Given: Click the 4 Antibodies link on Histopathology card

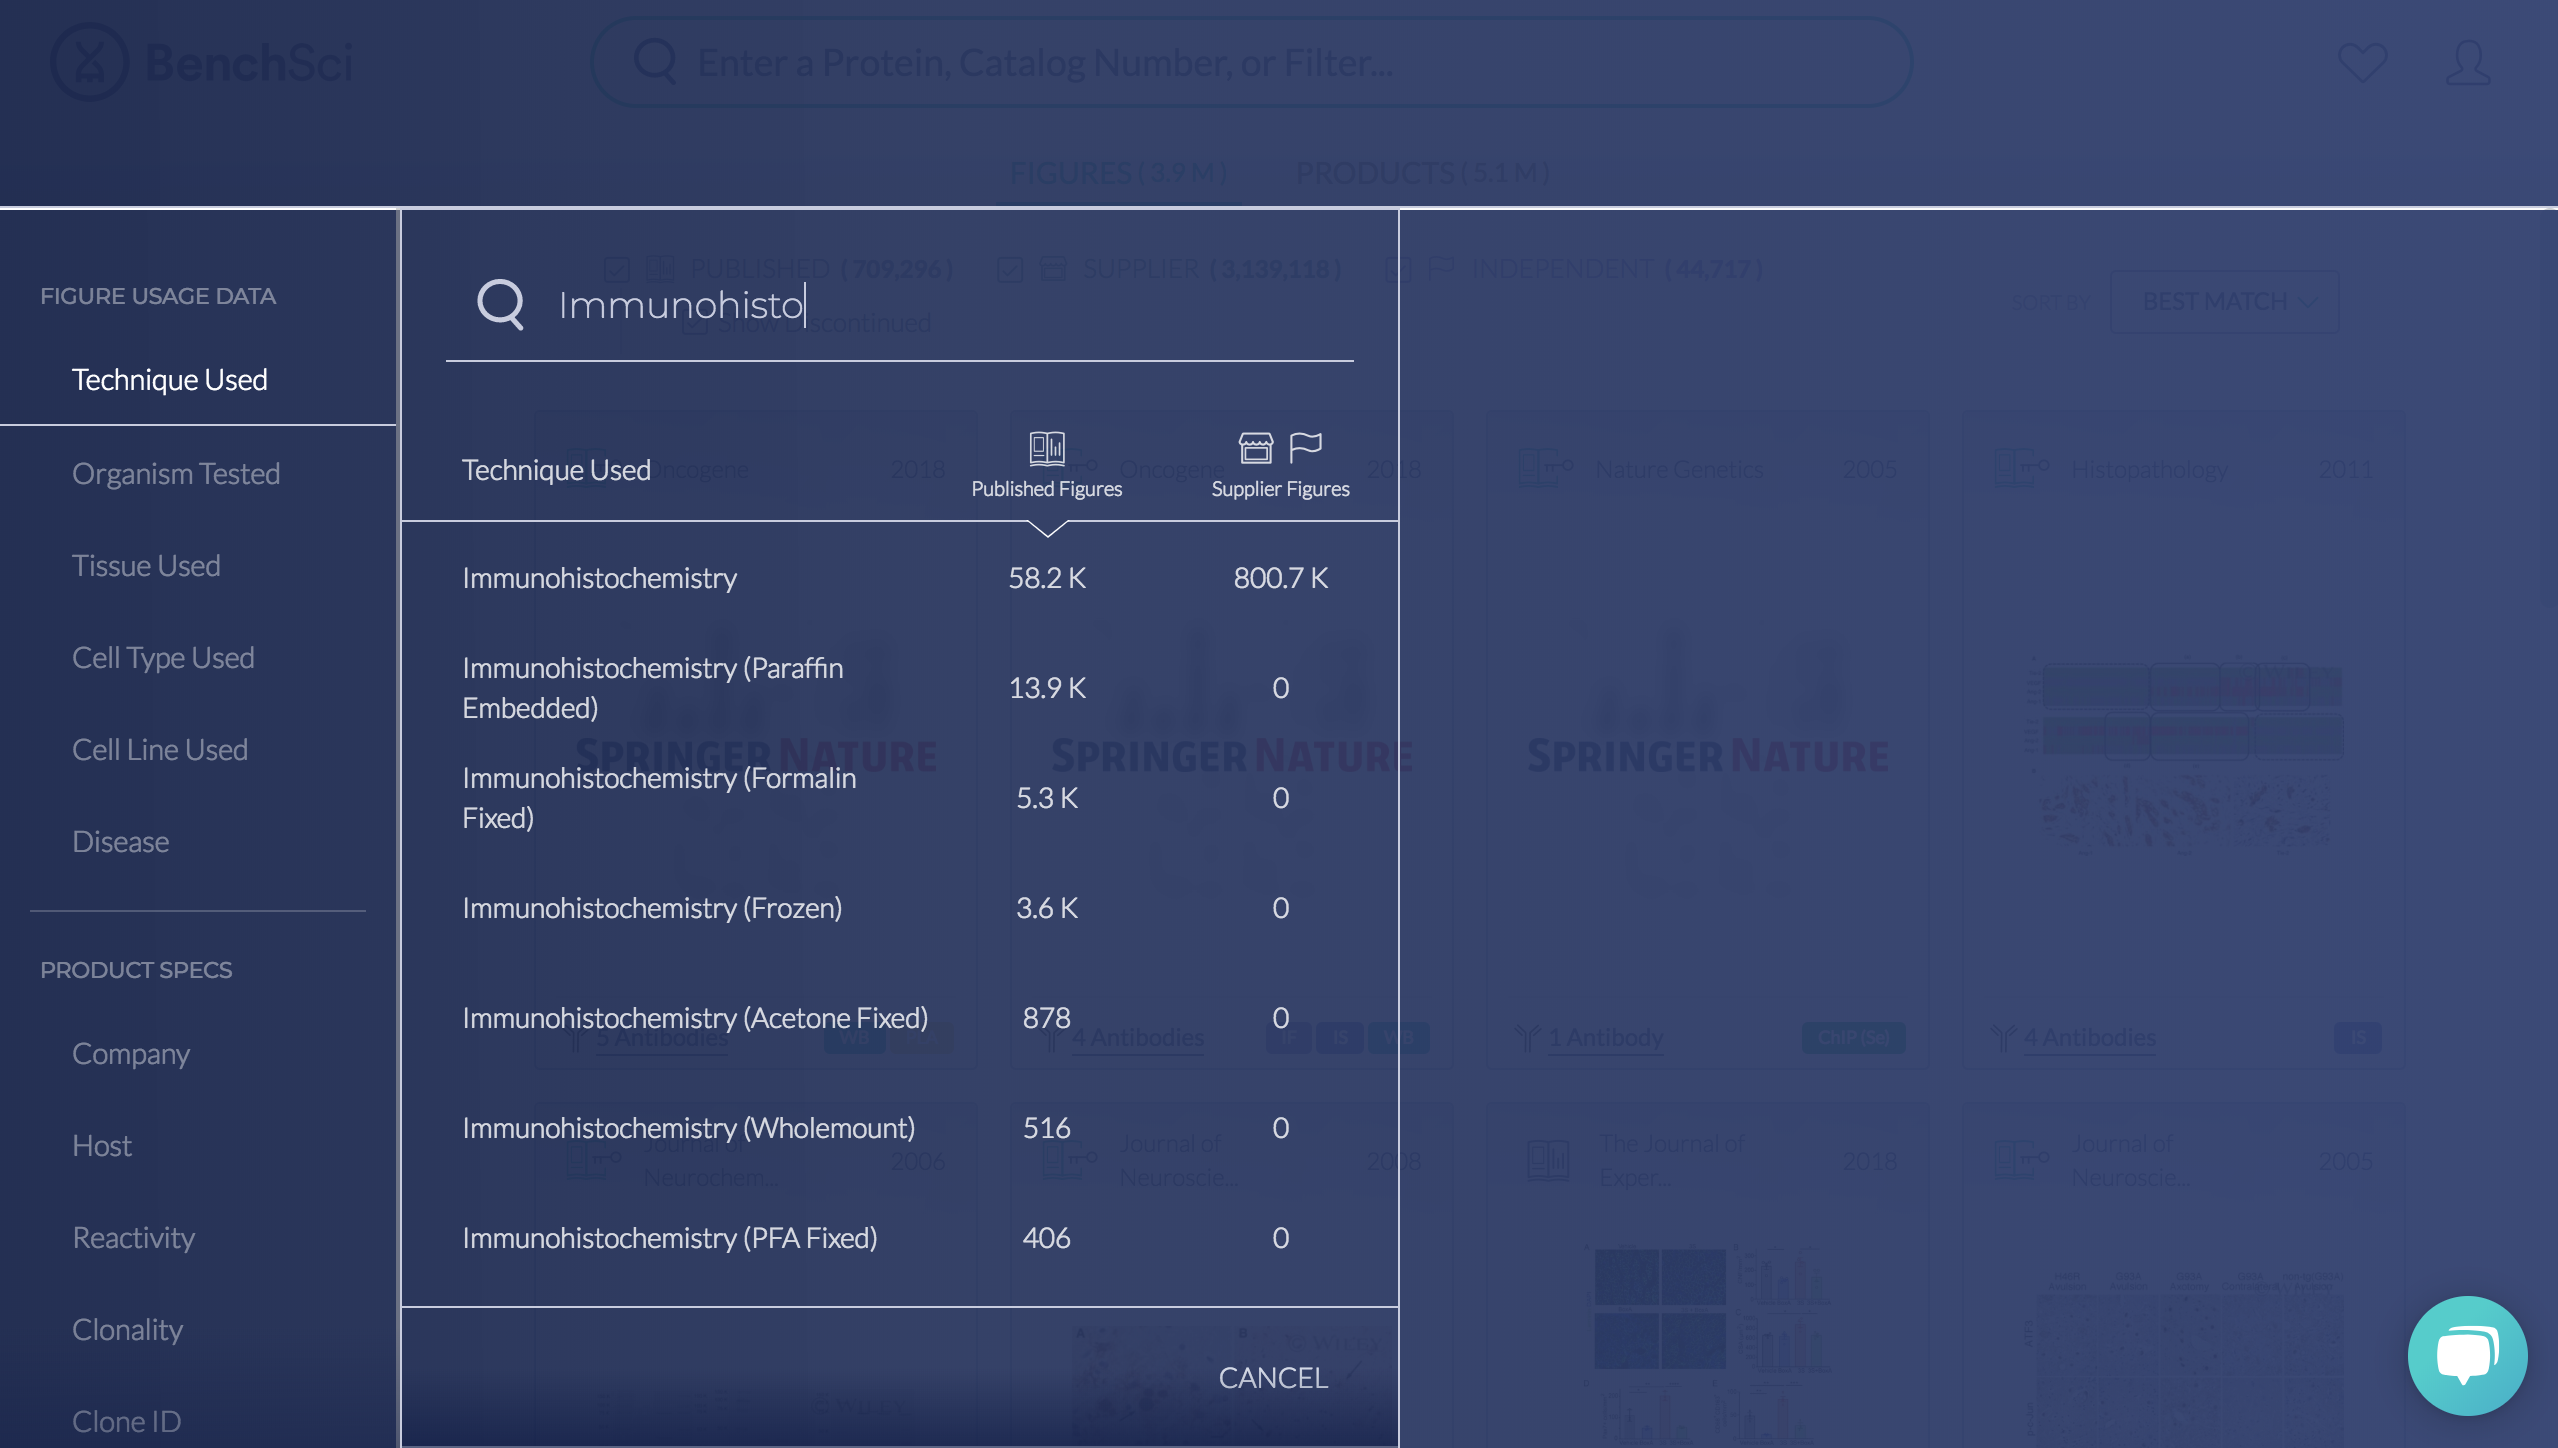Looking at the screenshot, I should click(2089, 1038).
